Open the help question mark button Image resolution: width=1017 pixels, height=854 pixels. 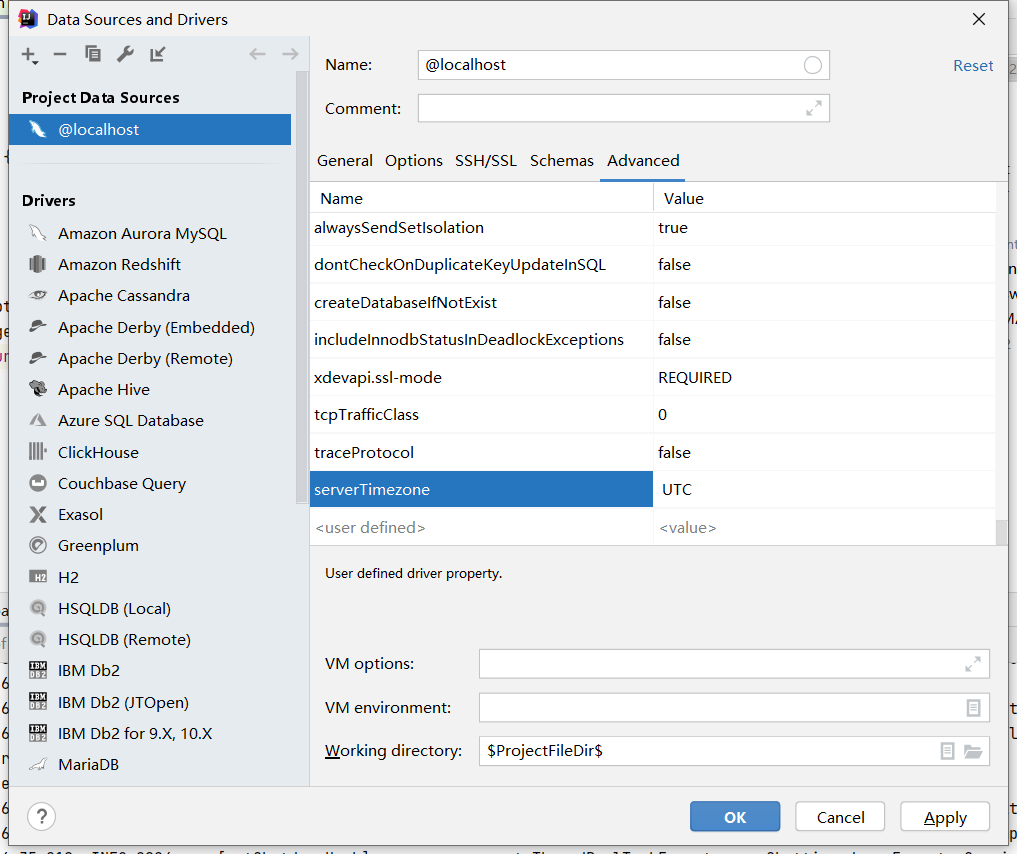(x=41, y=816)
